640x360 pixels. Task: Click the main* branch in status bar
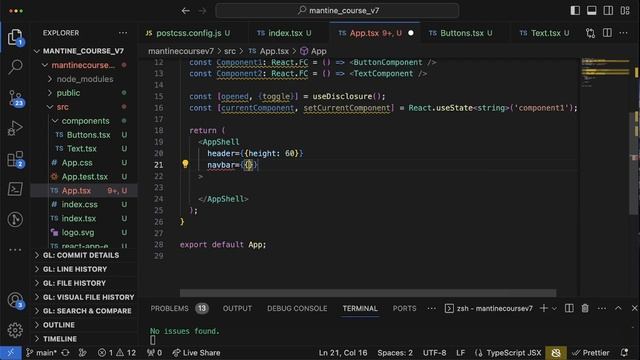(42, 353)
